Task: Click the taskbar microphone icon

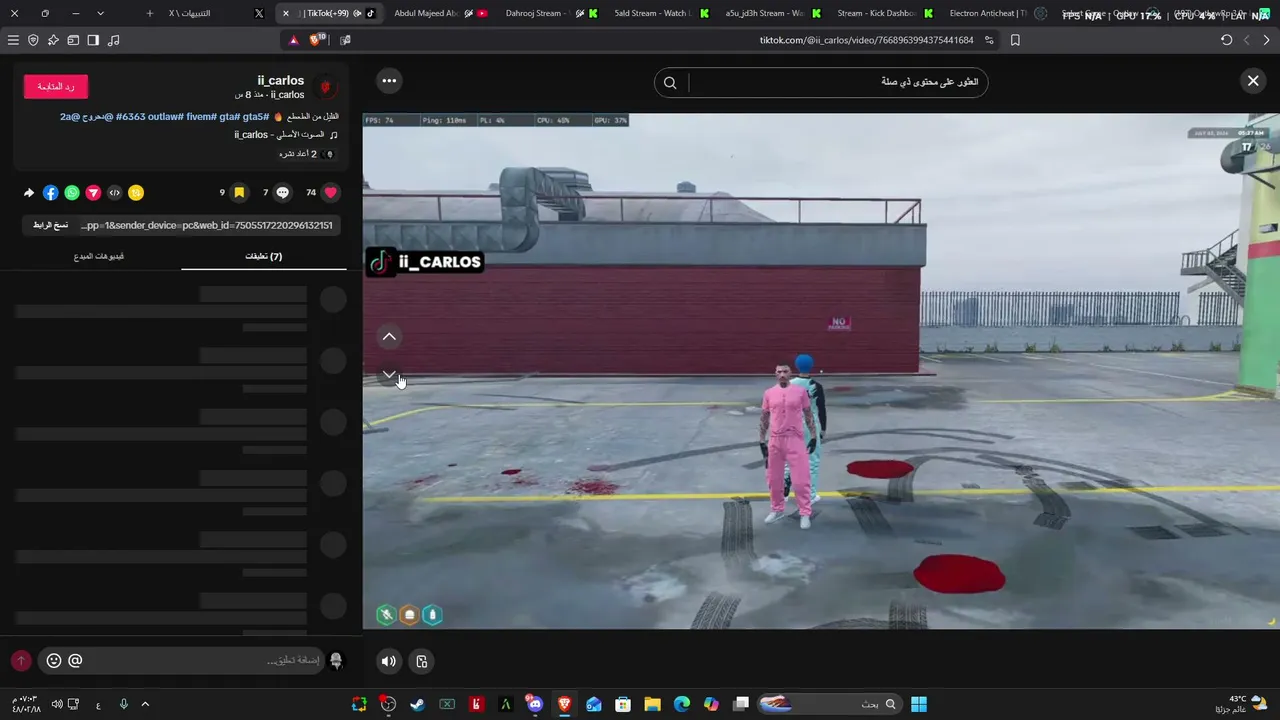Action: [x=124, y=704]
